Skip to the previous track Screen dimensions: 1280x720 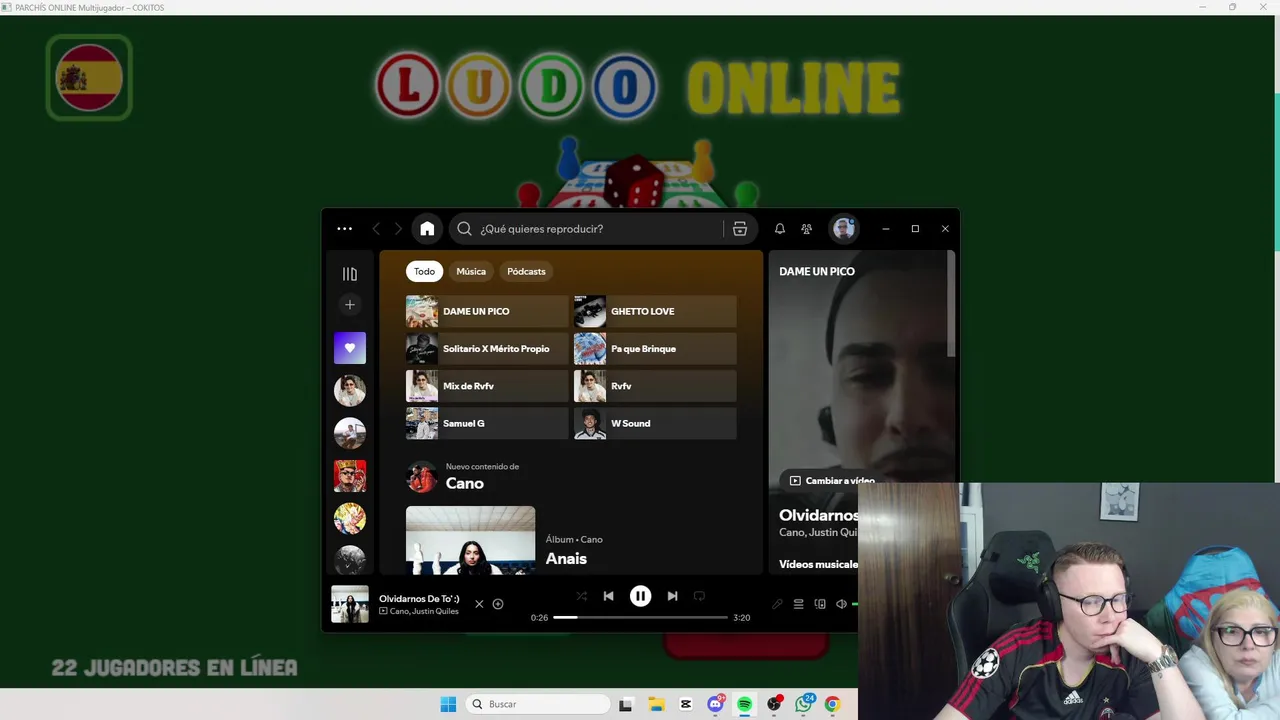[x=608, y=596]
